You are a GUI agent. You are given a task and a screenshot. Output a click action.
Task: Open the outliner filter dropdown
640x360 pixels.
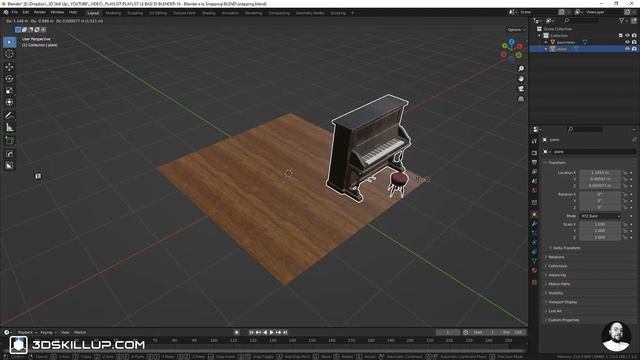click(x=623, y=20)
